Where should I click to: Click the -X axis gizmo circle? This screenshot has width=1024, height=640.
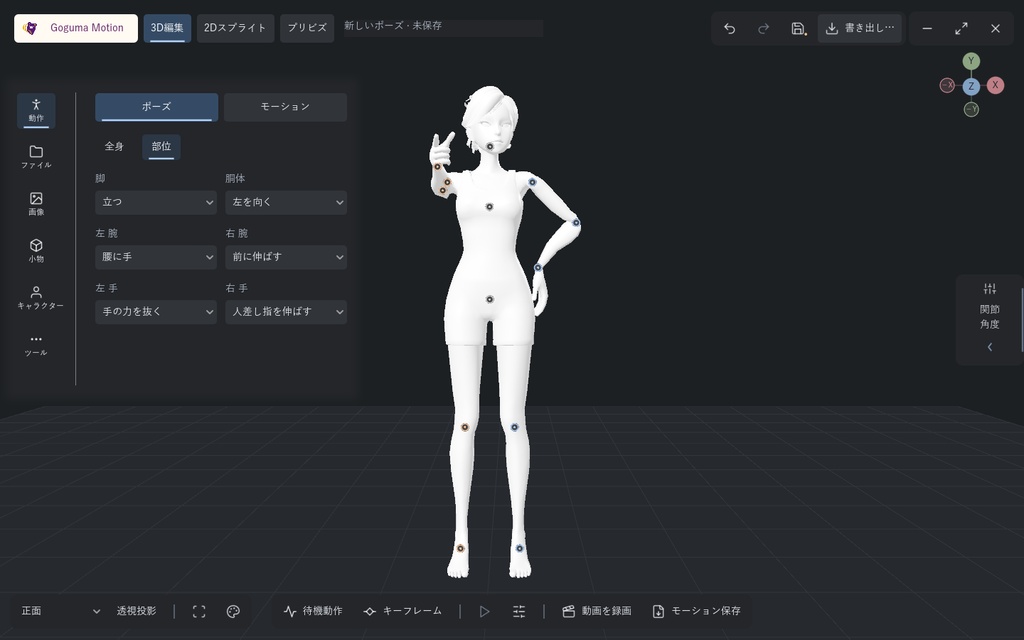[947, 85]
